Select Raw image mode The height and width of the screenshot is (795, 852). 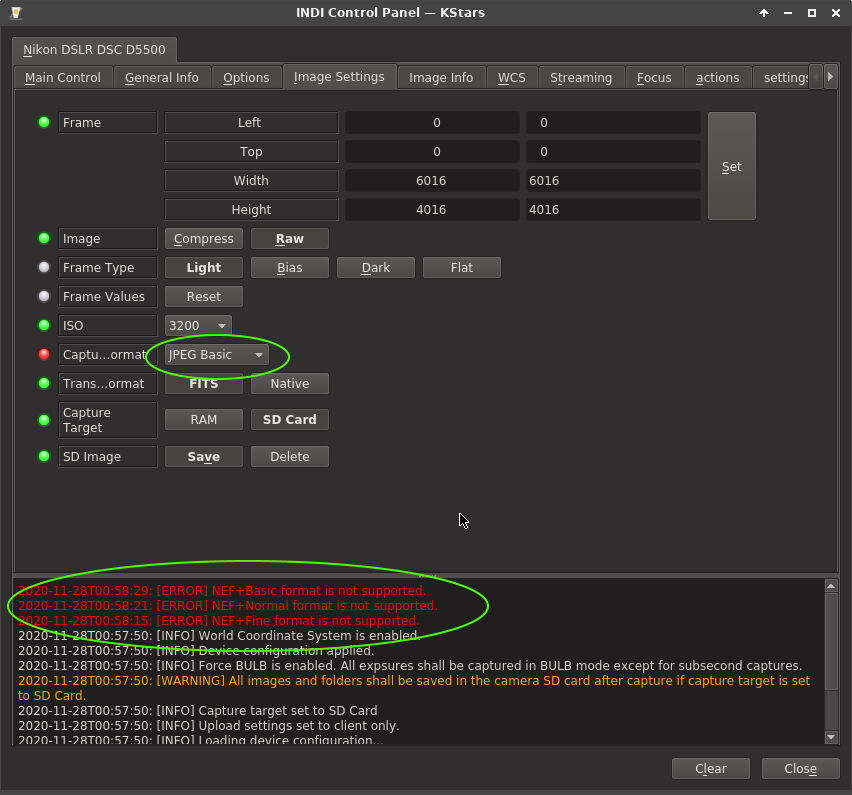[290, 239]
